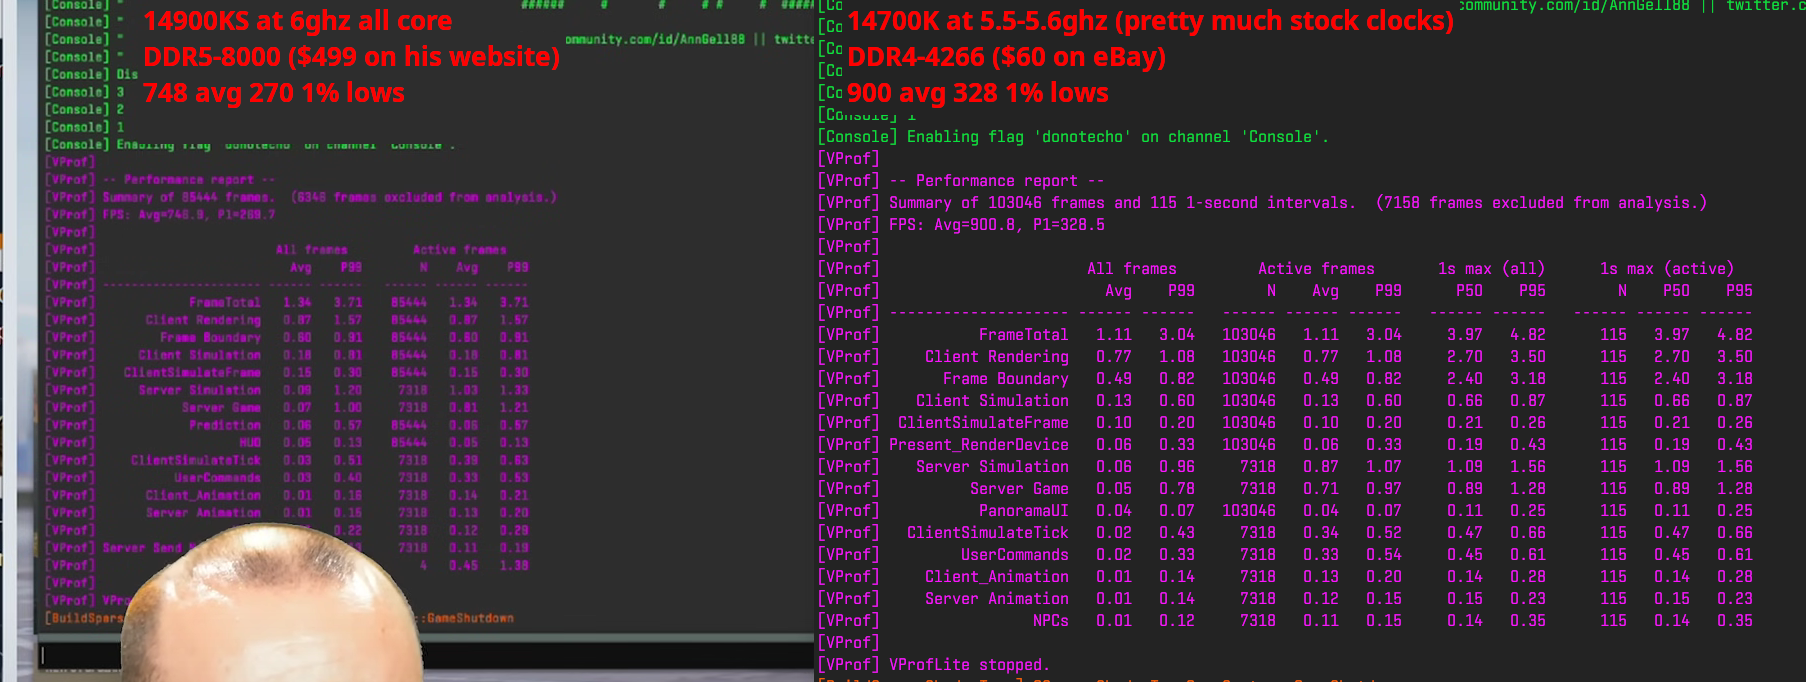Click 'Present_RenderDevice' row label
Viewport: 1806px width, 682px height.
tap(979, 445)
